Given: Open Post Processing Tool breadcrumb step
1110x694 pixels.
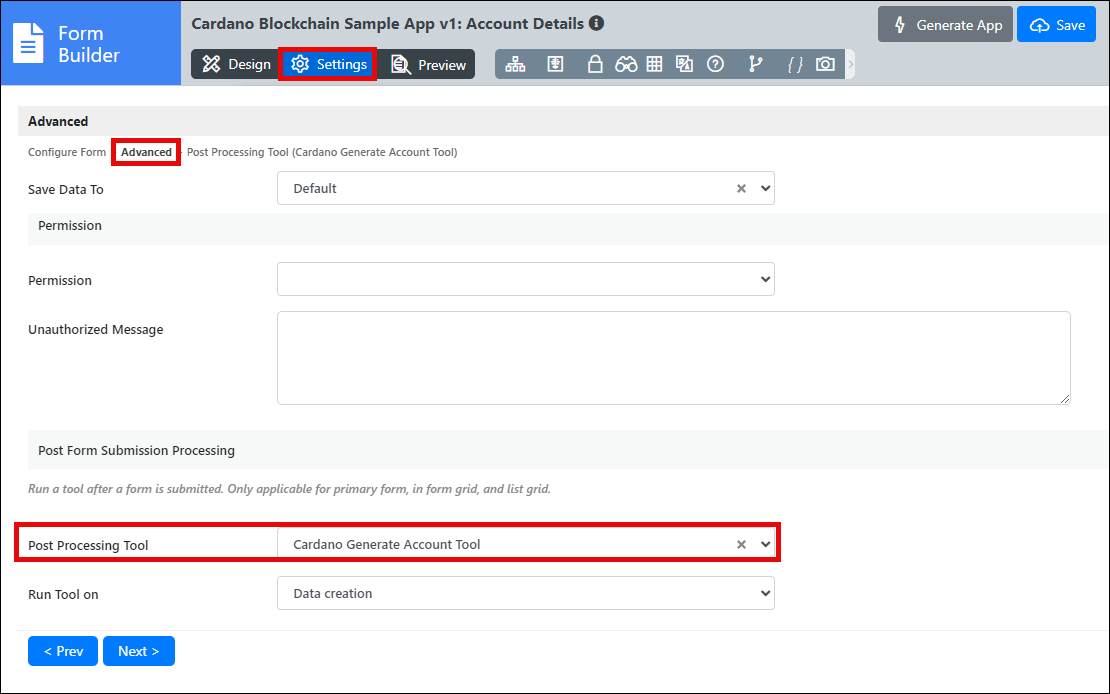Looking at the screenshot, I should click(322, 152).
